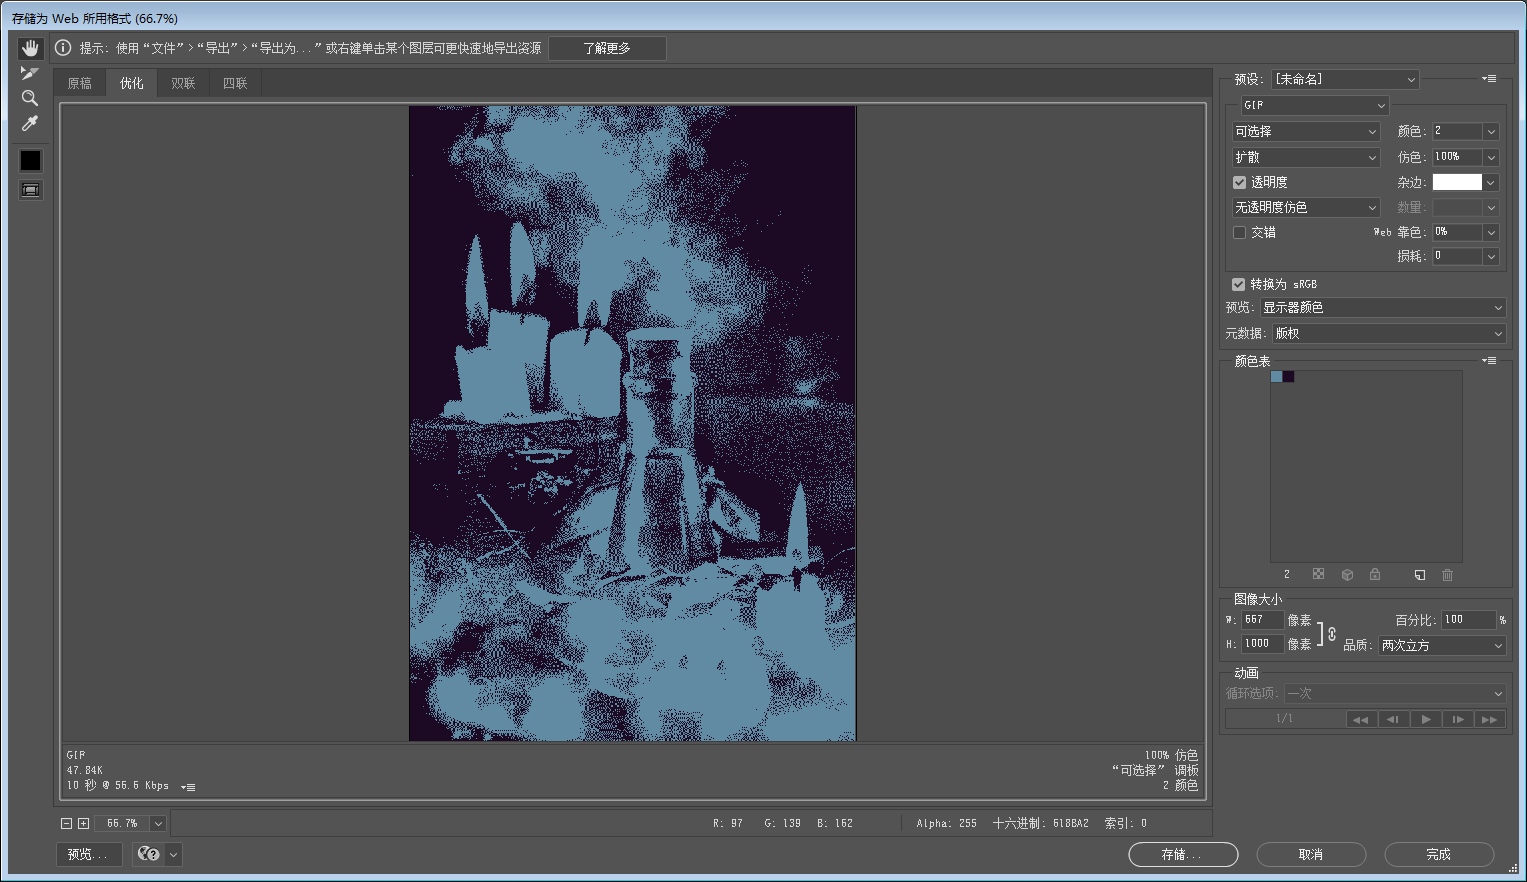The height and width of the screenshot is (882, 1527).
Task: Switch to the 四联 tab
Action: tap(235, 84)
